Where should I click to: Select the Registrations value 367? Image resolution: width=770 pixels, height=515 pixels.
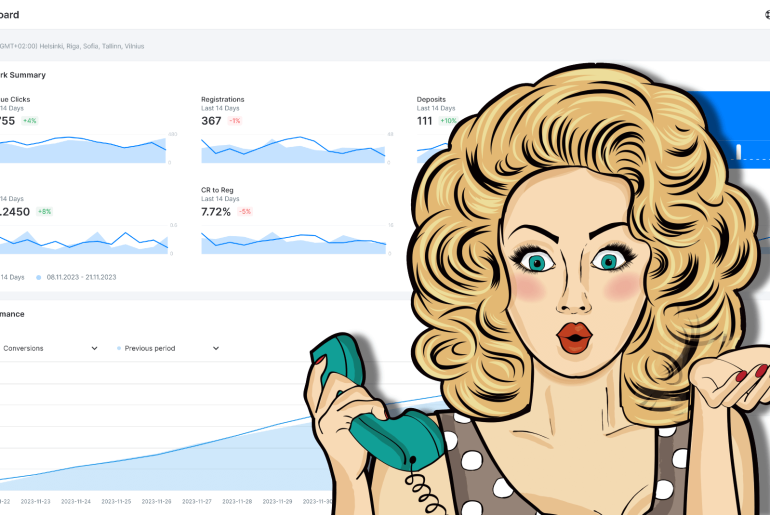pyautogui.click(x=211, y=121)
